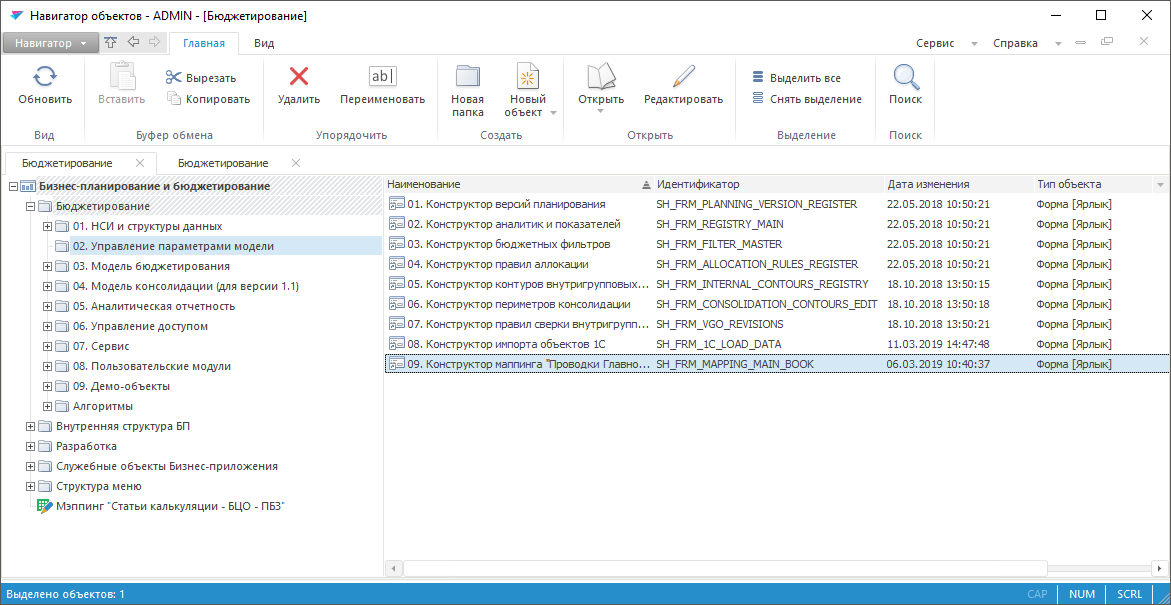The height and width of the screenshot is (605, 1171).
Task: Click the Открыть book icon
Action: (x=601, y=76)
